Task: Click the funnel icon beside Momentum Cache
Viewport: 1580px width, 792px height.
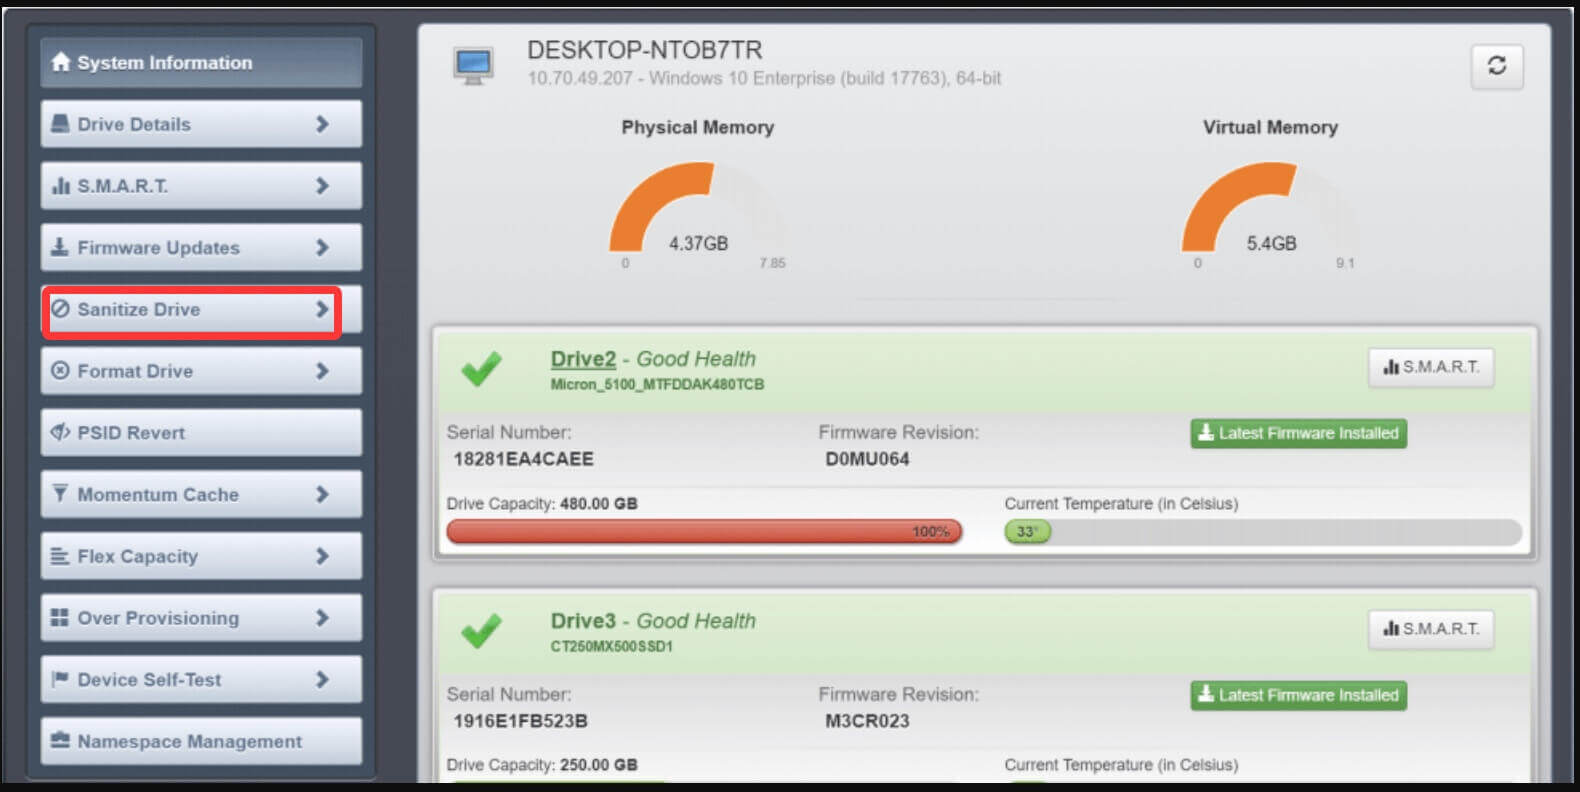Action: coord(60,494)
